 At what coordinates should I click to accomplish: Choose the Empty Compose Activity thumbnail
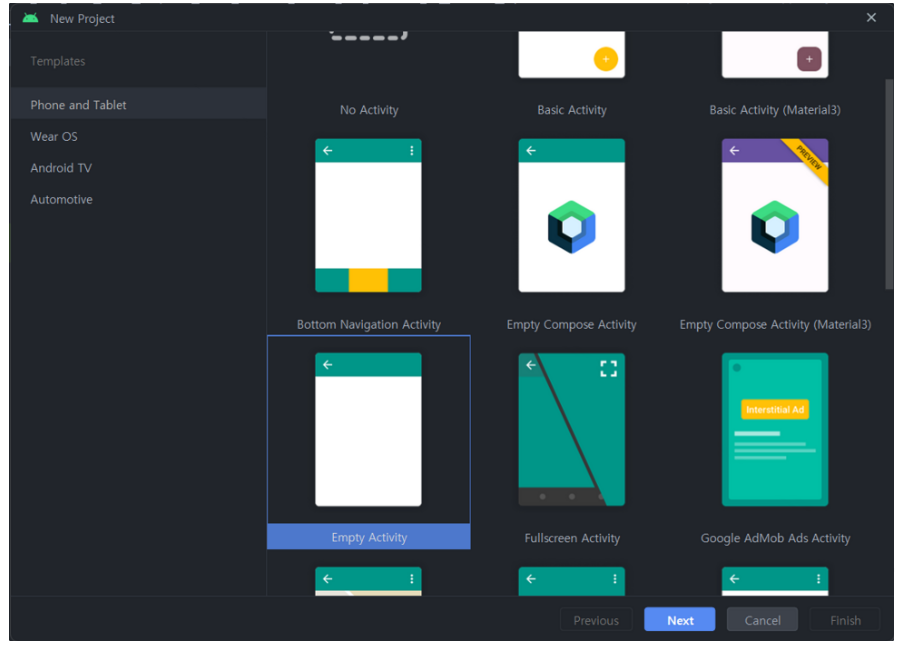click(571, 215)
